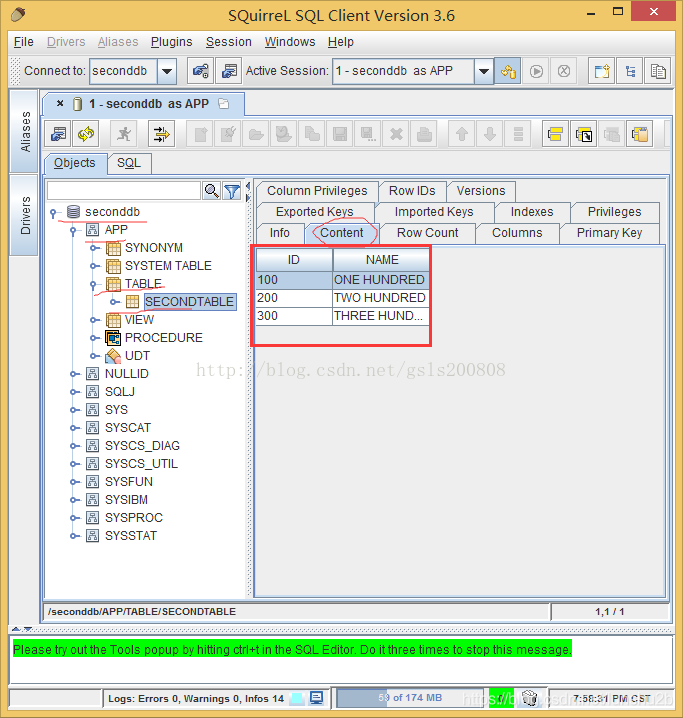
Task: Select the SECONDTABLE tree item
Action: click(190, 302)
